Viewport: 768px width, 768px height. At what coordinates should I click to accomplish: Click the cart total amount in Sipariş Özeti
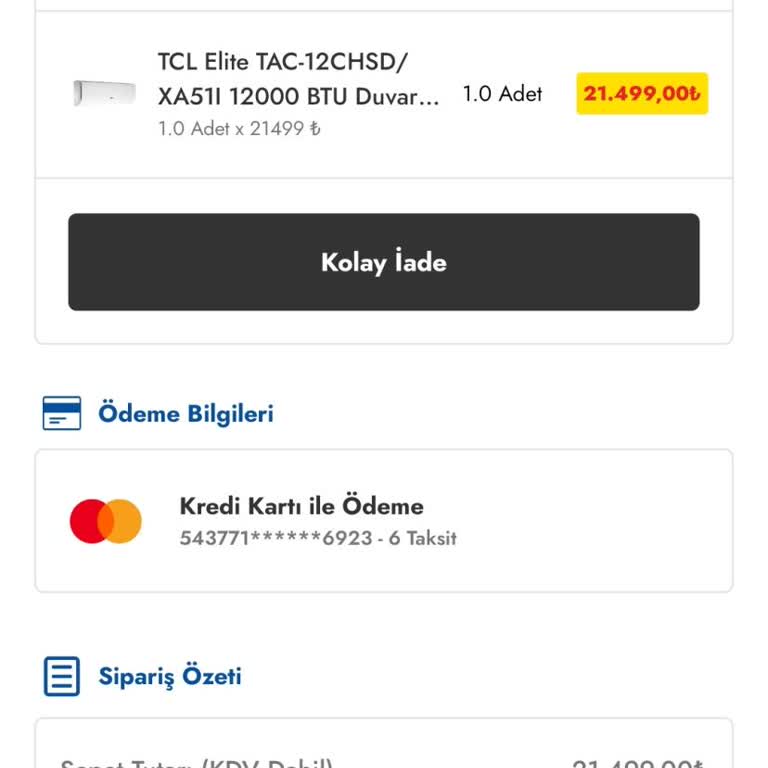pos(638,763)
